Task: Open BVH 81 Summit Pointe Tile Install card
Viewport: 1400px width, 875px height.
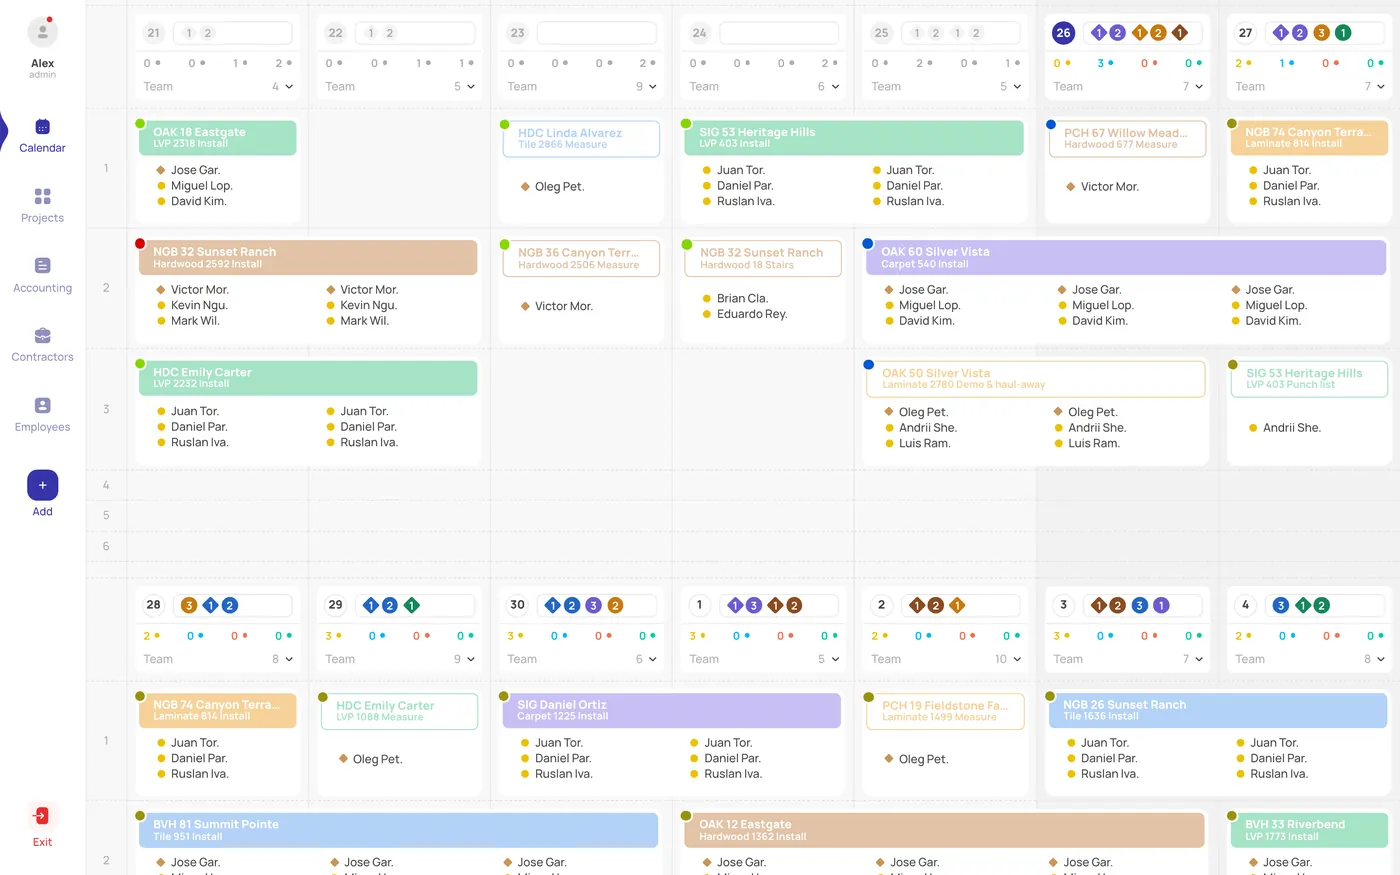Action: tap(398, 830)
